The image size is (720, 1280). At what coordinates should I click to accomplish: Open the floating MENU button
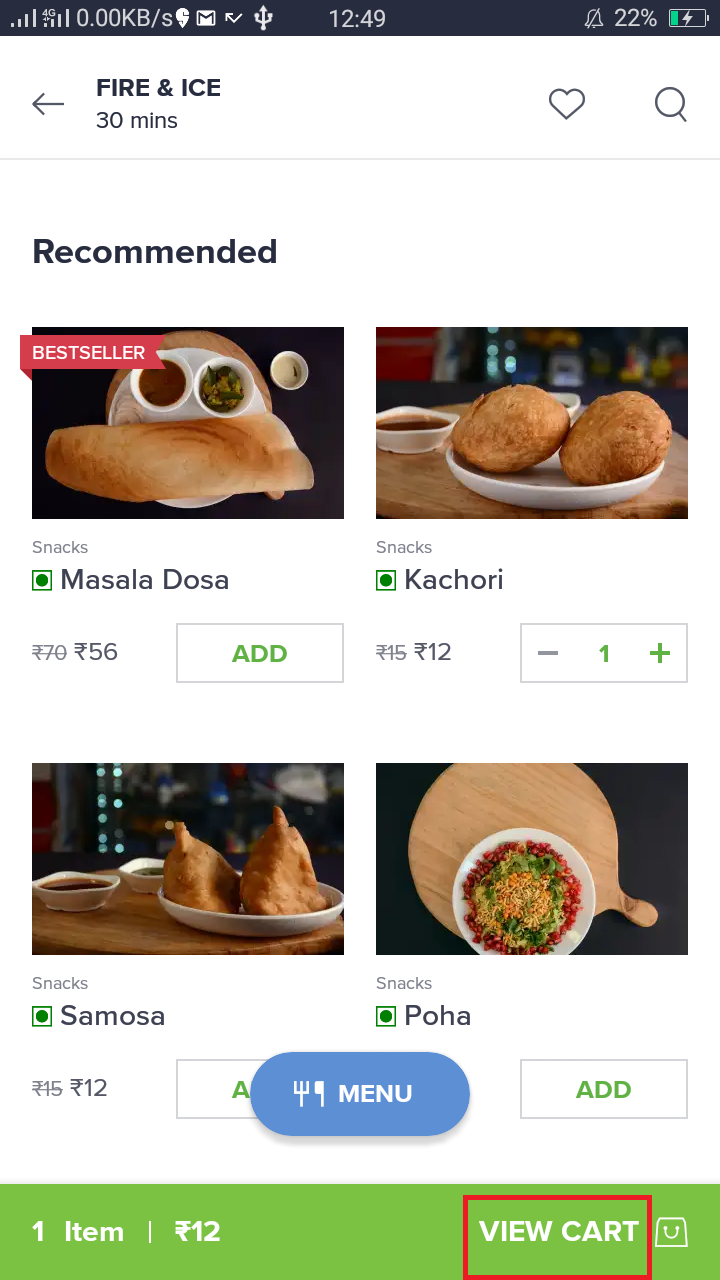tap(360, 1094)
